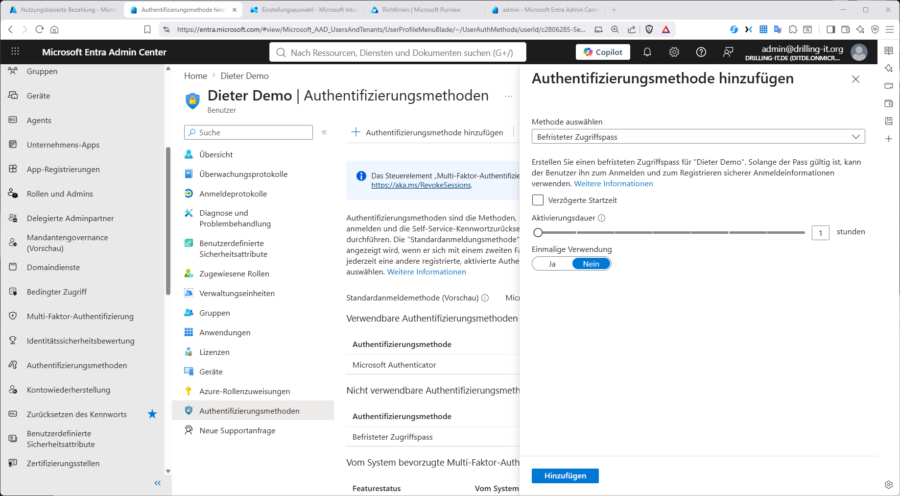The image size is (900, 496).
Task: Close the Authentifizierungsmethode hinzufügen panel
Action: pos(855,79)
